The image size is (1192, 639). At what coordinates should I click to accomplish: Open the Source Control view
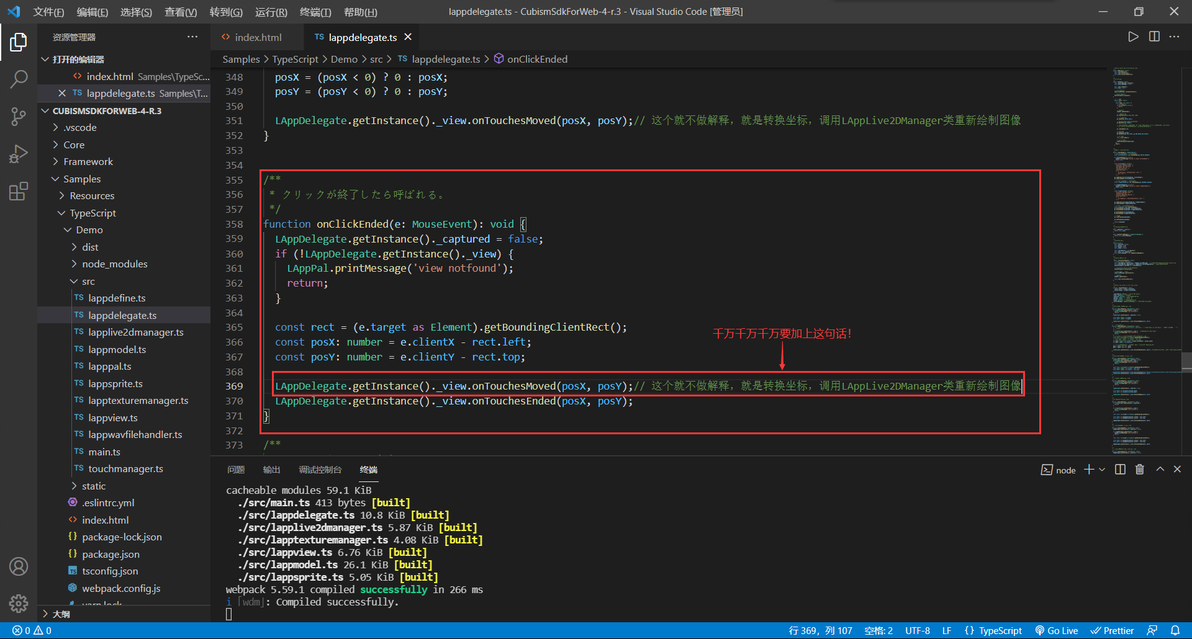coord(18,116)
